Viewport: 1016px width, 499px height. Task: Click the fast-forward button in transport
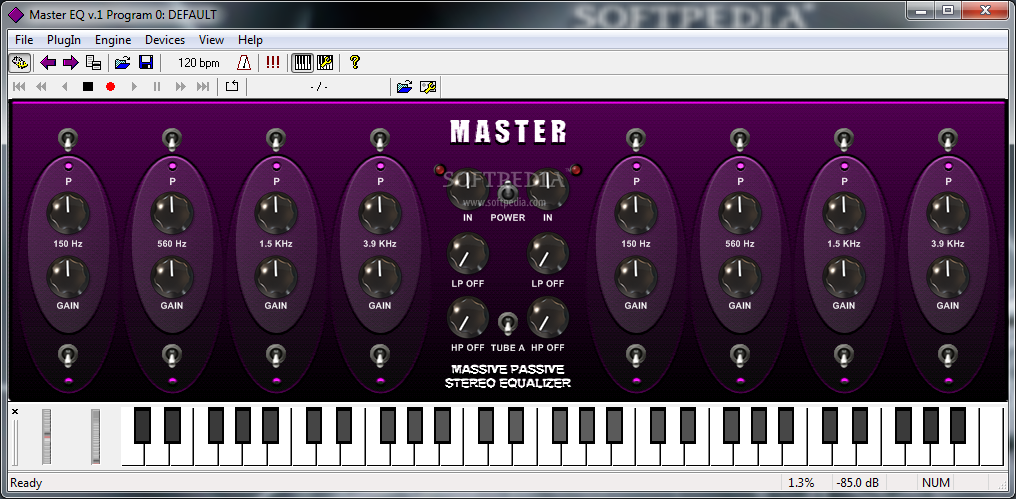pyautogui.click(x=181, y=86)
